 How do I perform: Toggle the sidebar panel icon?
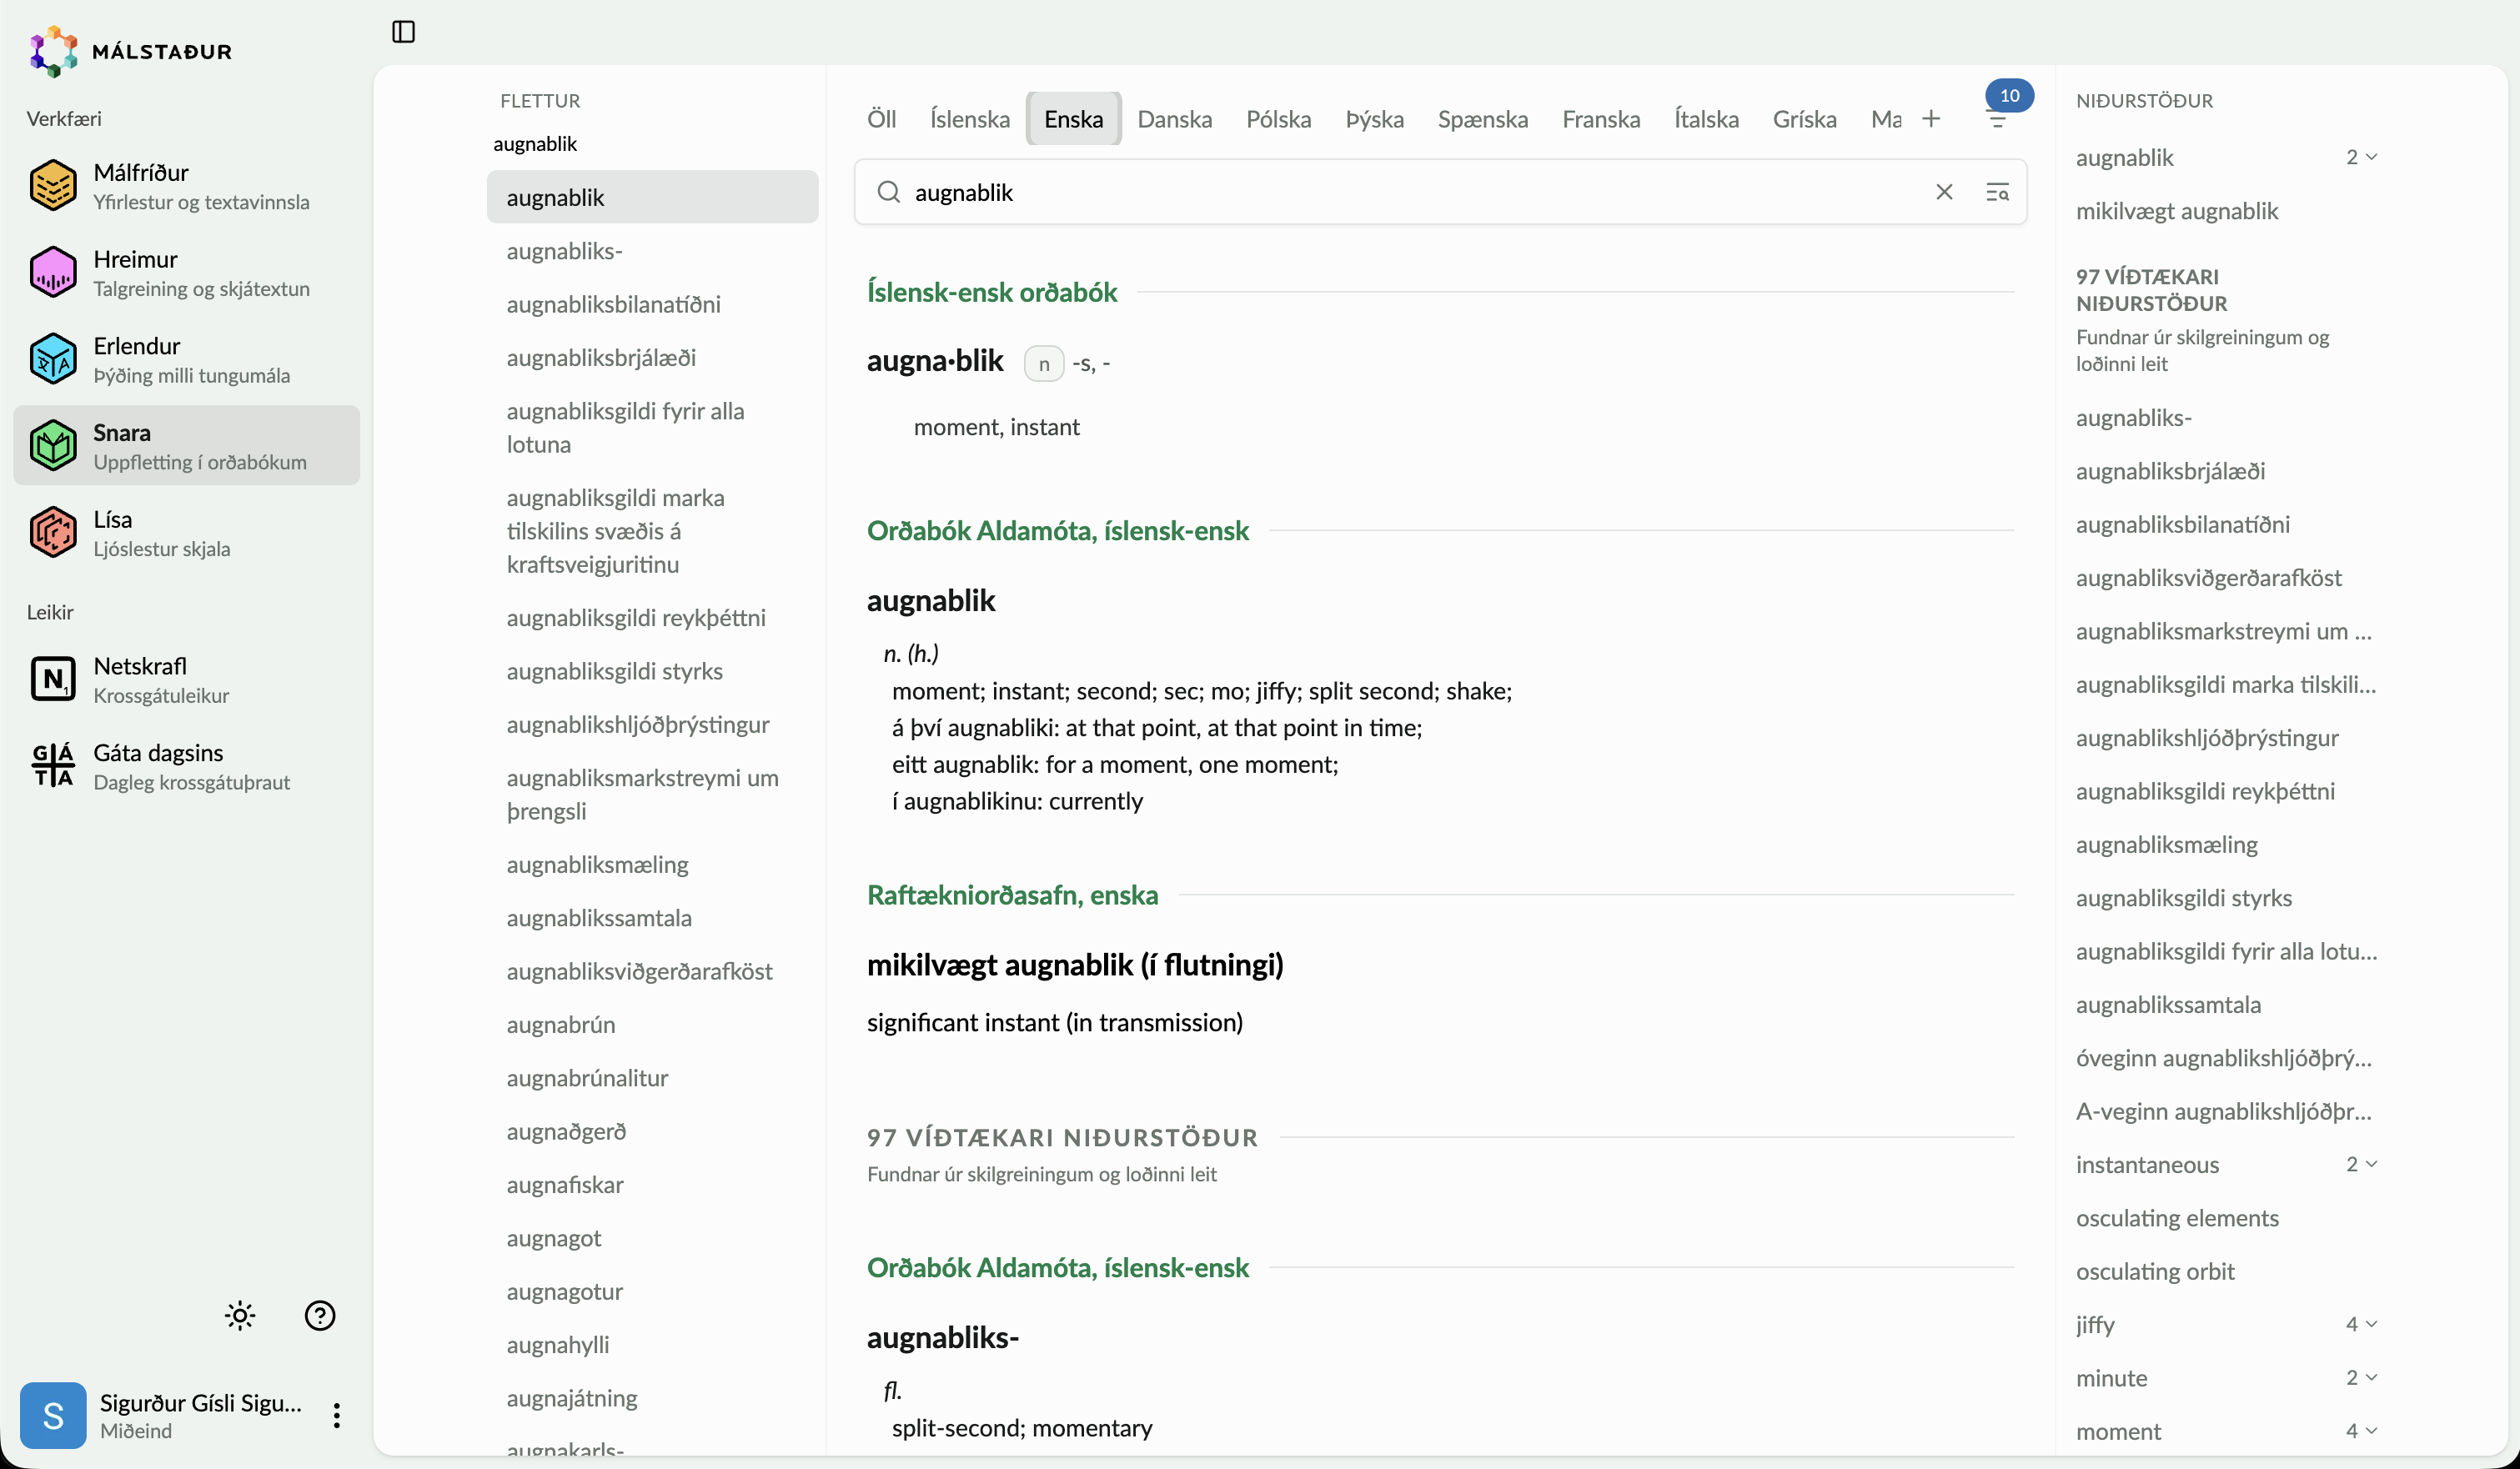pos(403,32)
